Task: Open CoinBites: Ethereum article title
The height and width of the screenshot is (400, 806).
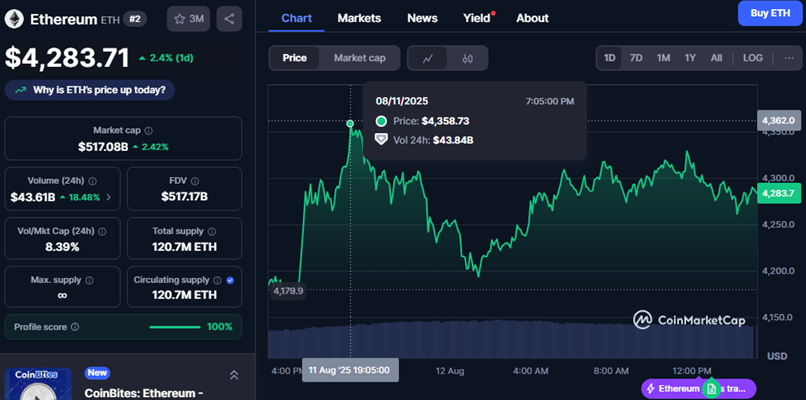Action: point(144,394)
